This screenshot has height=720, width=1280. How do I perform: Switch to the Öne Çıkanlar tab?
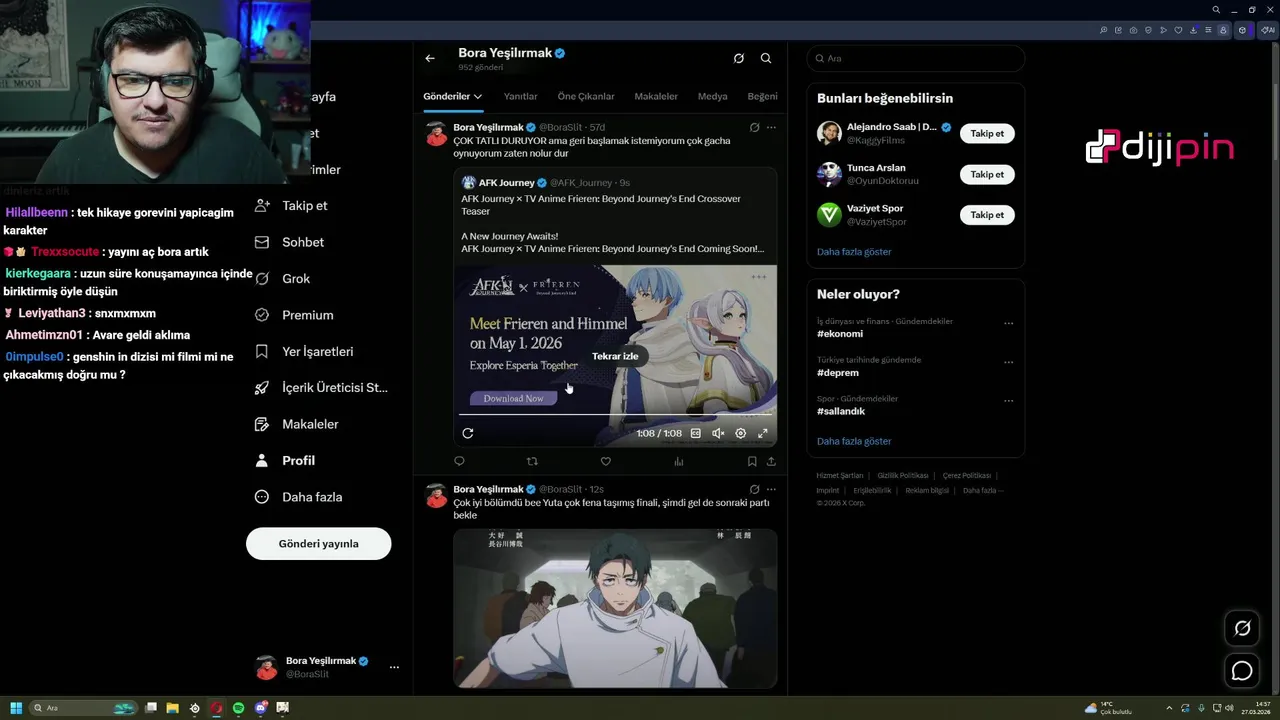[586, 97]
